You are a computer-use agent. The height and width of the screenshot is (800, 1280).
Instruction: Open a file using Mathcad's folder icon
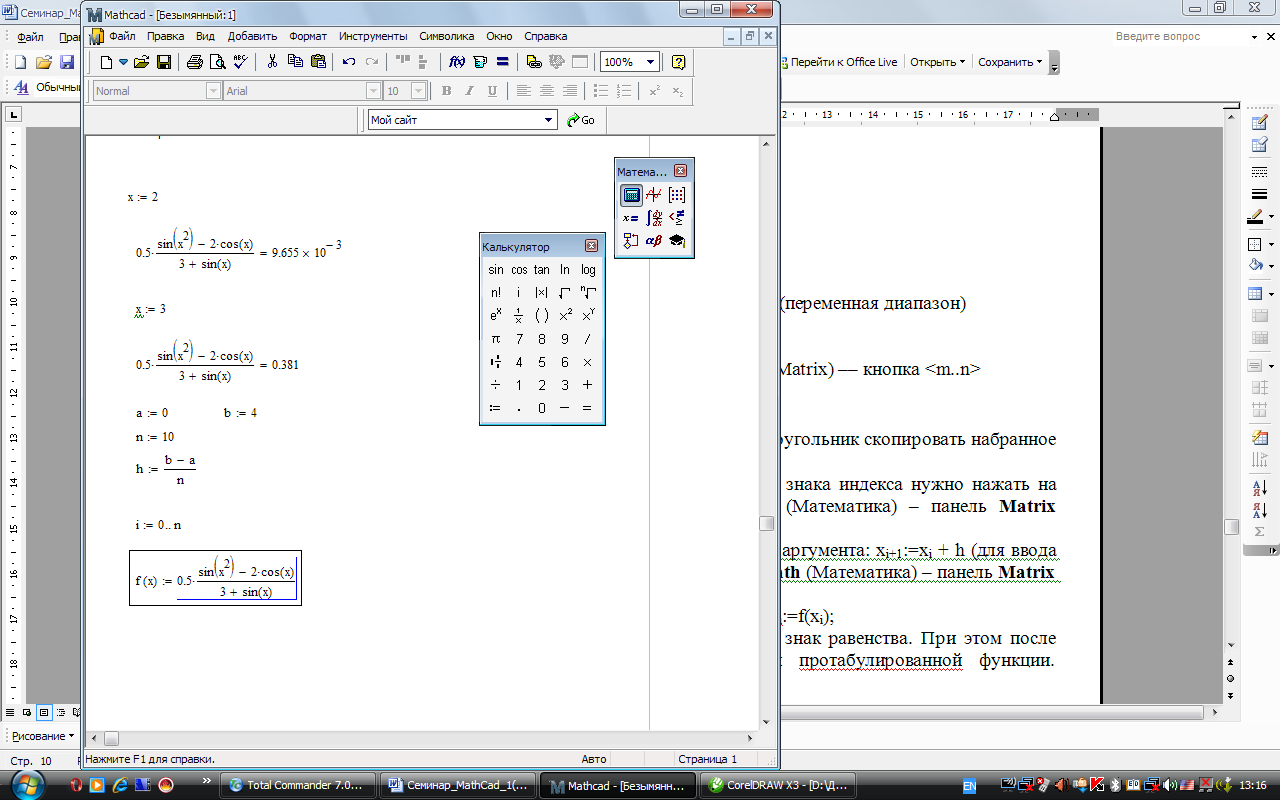[x=141, y=62]
